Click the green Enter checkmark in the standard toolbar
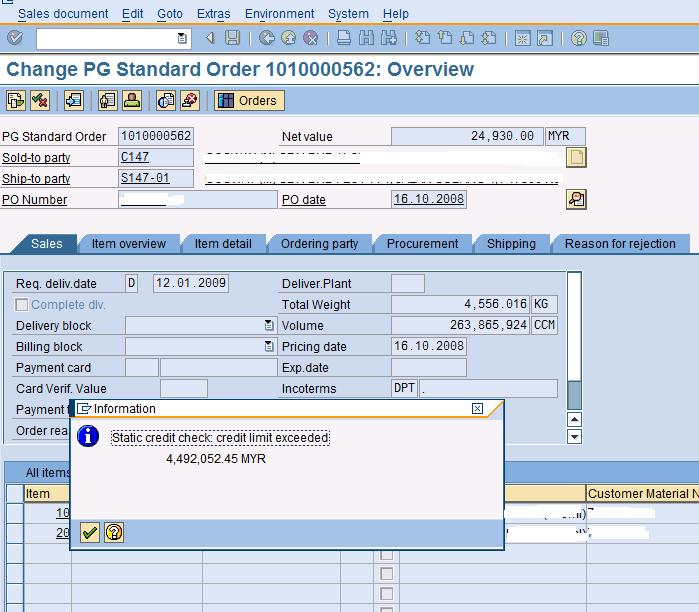 click(x=15, y=38)
